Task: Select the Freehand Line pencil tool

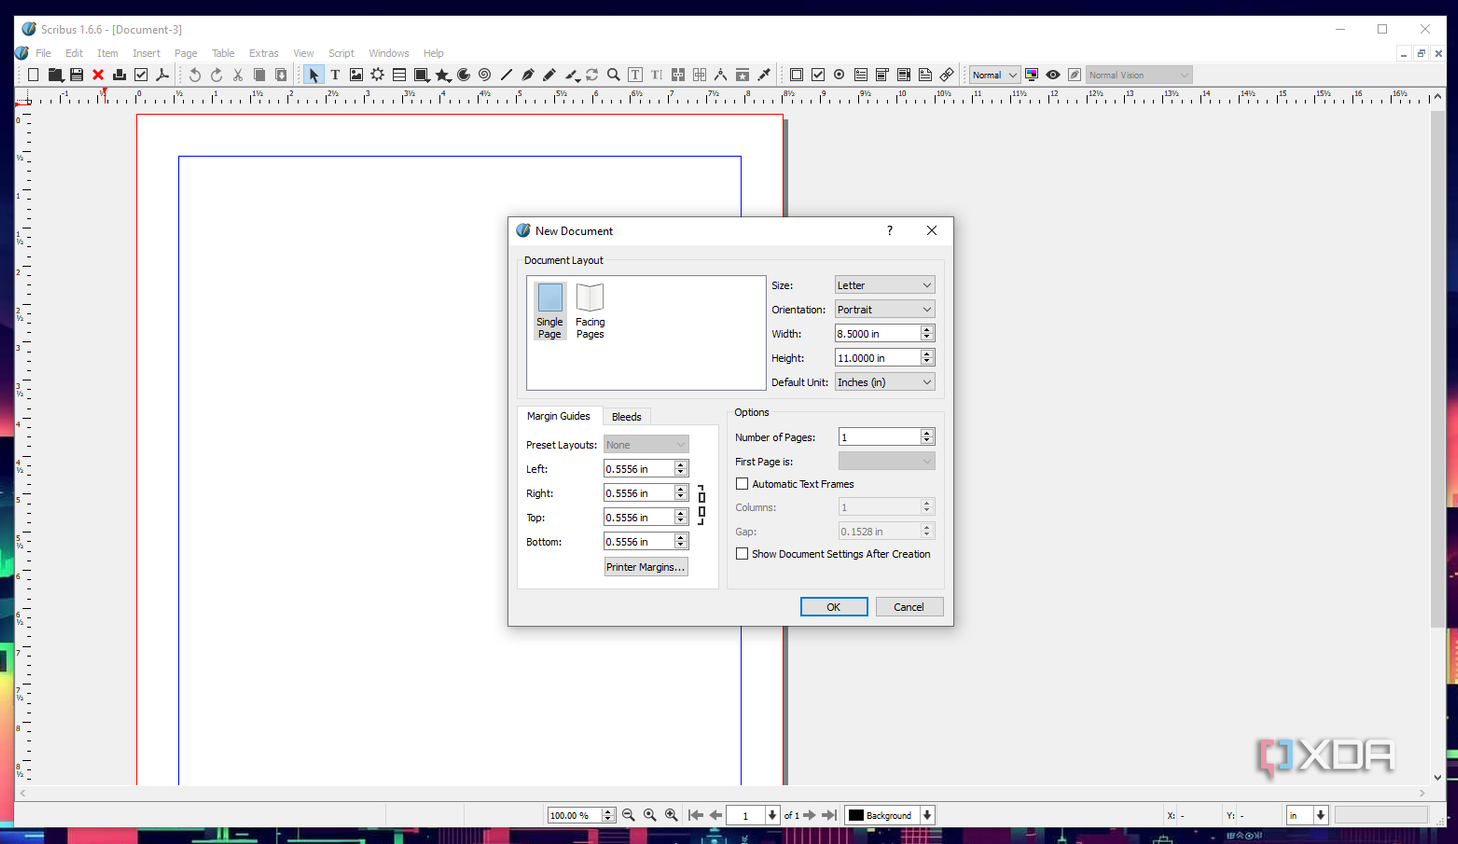Action: (x=549, y=75)
